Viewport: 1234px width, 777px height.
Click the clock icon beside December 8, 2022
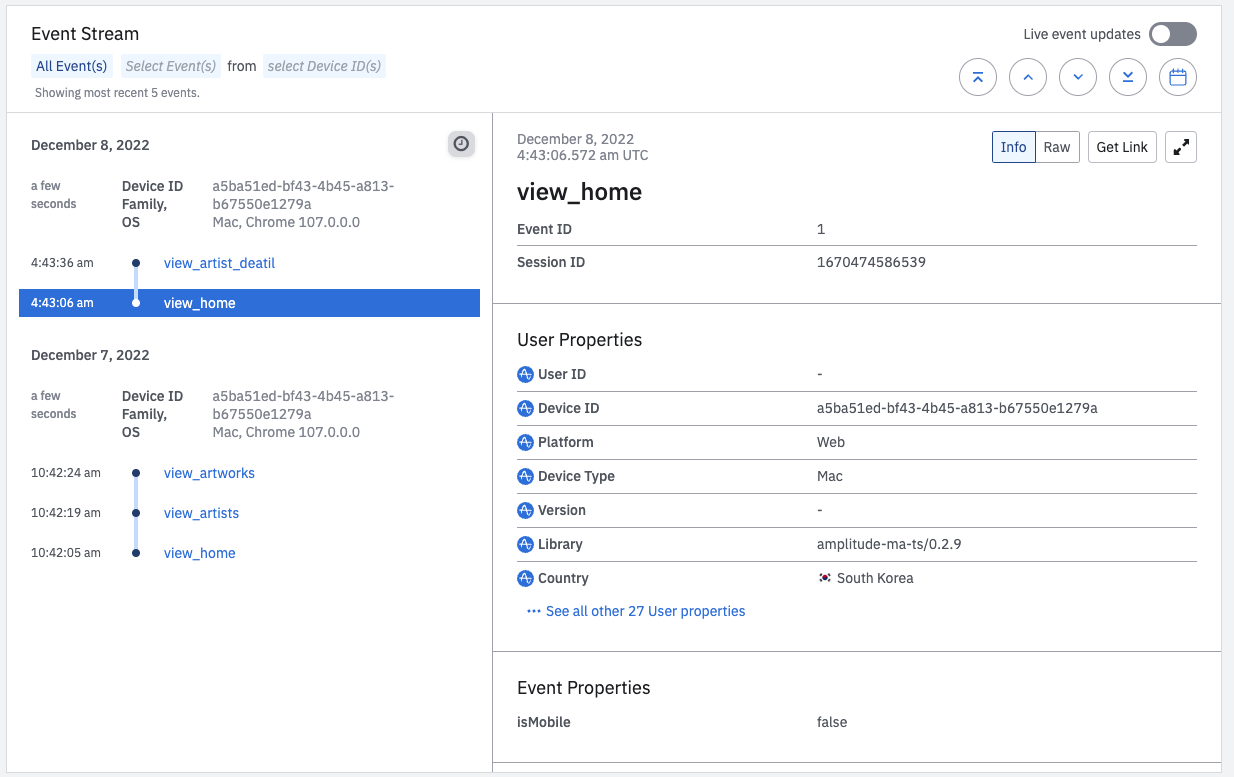(461, 144)
